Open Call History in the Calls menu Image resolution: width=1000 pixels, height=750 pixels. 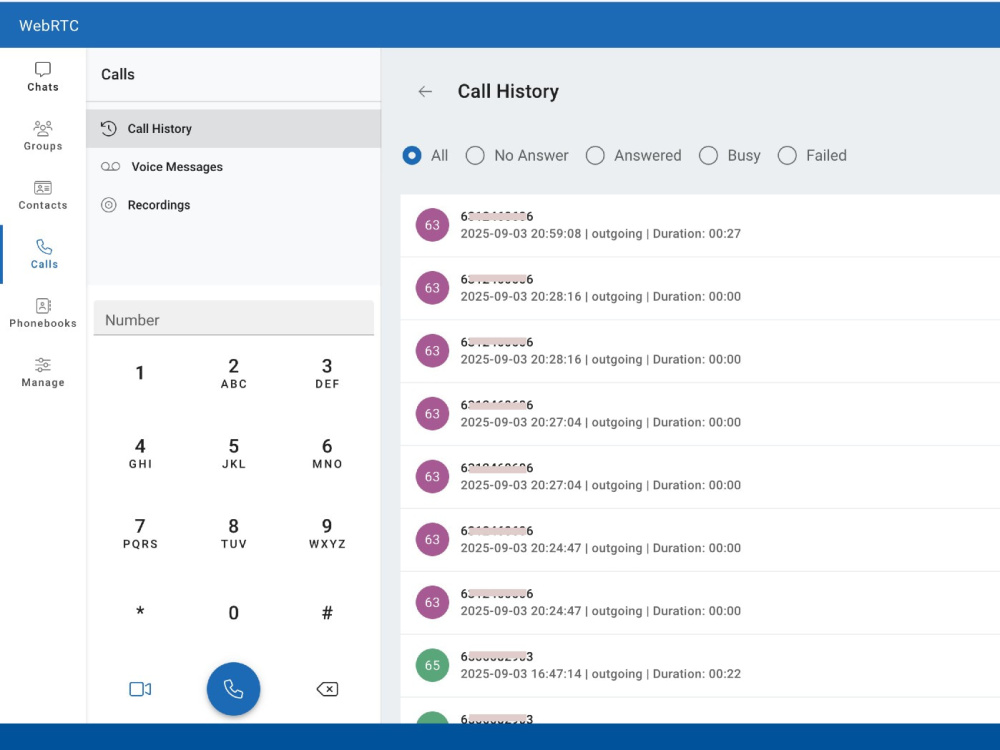tap(233, 129)
